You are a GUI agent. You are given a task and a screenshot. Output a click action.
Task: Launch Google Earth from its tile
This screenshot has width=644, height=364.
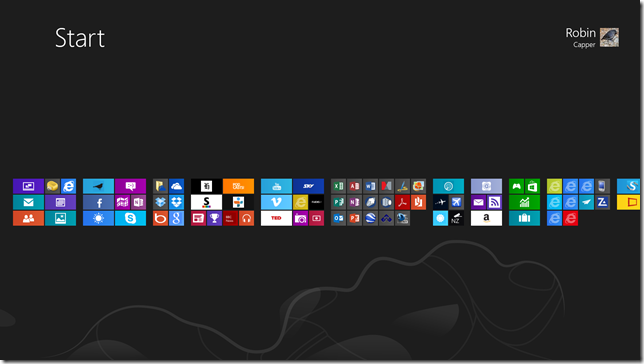[370, 218]
